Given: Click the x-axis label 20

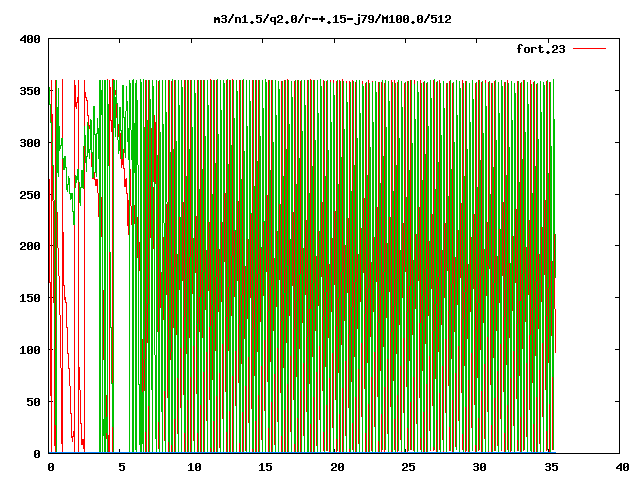Looking at the screenshot, I should [x=337, y=467].
